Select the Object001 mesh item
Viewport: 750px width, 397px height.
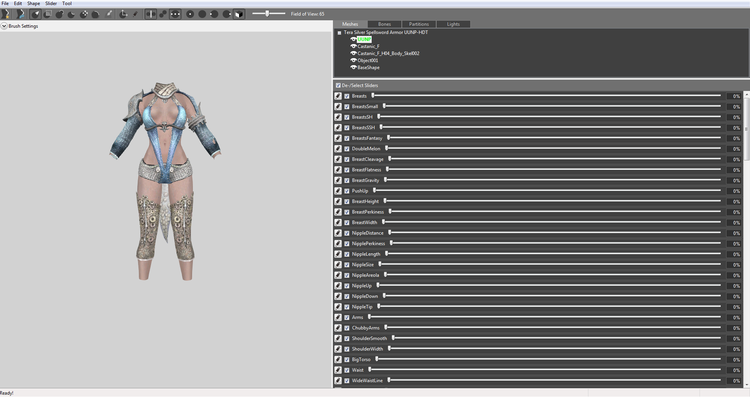368,60
